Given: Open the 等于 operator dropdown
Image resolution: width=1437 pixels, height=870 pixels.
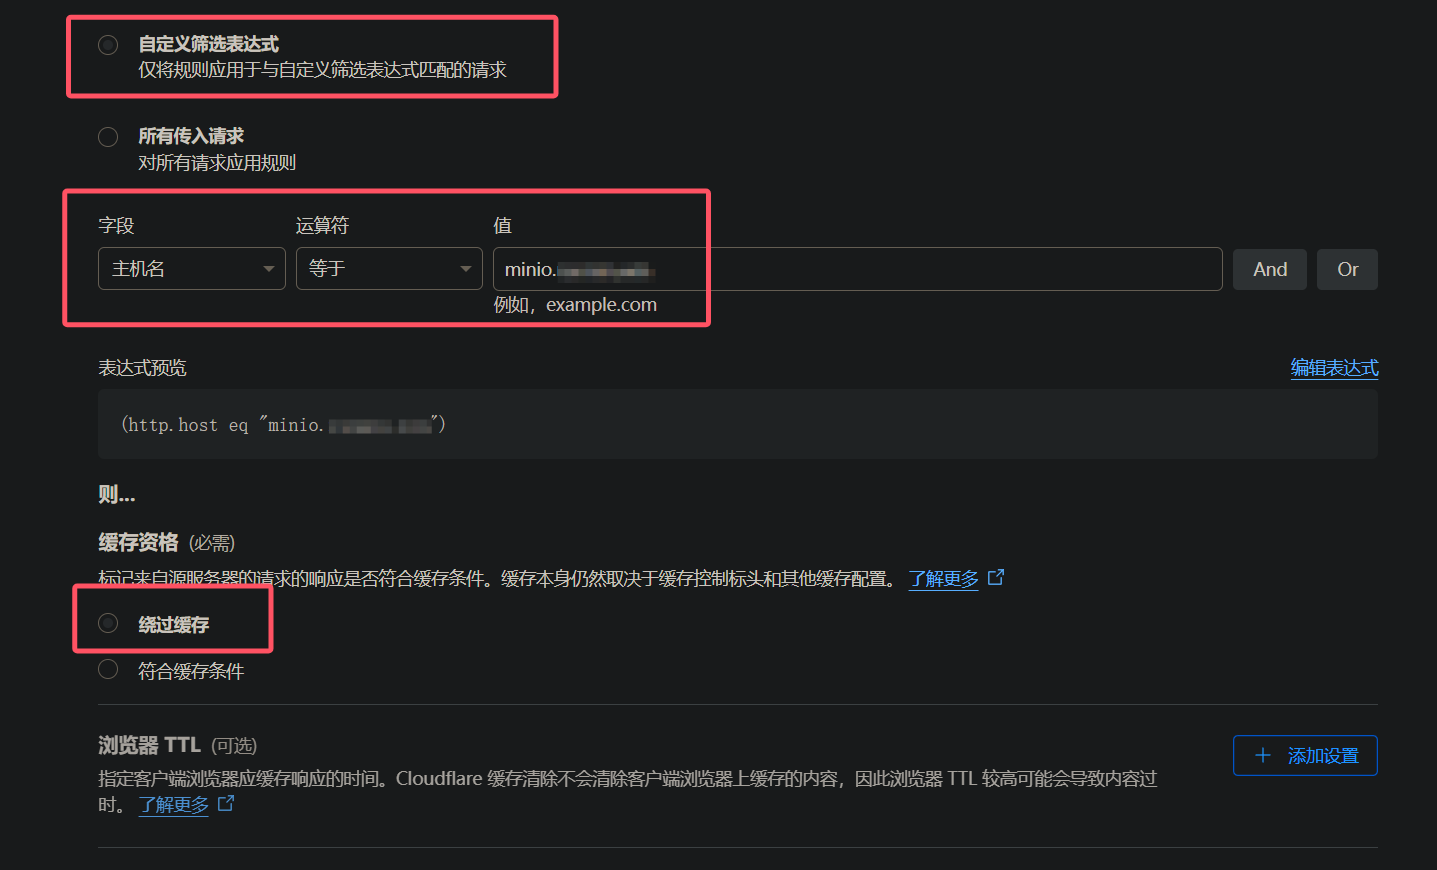Looking at the screenshot, I should (x=378, y=269).
